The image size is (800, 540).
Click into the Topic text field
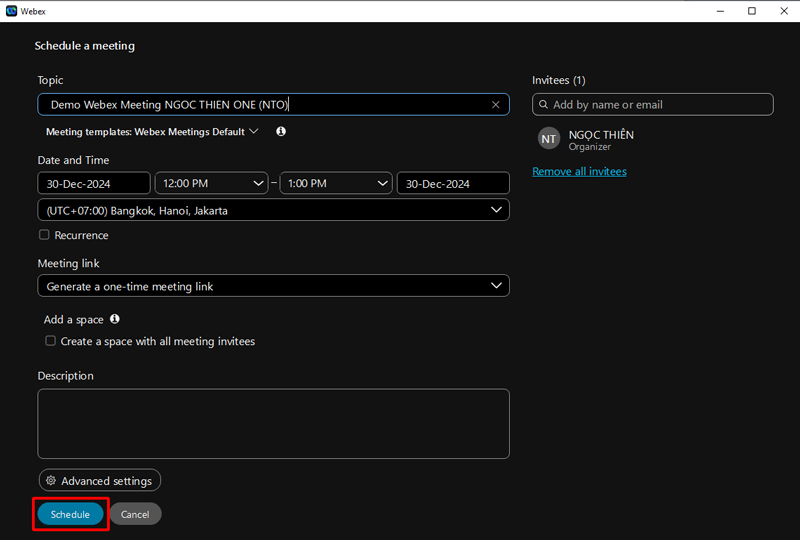pos(273,105)
